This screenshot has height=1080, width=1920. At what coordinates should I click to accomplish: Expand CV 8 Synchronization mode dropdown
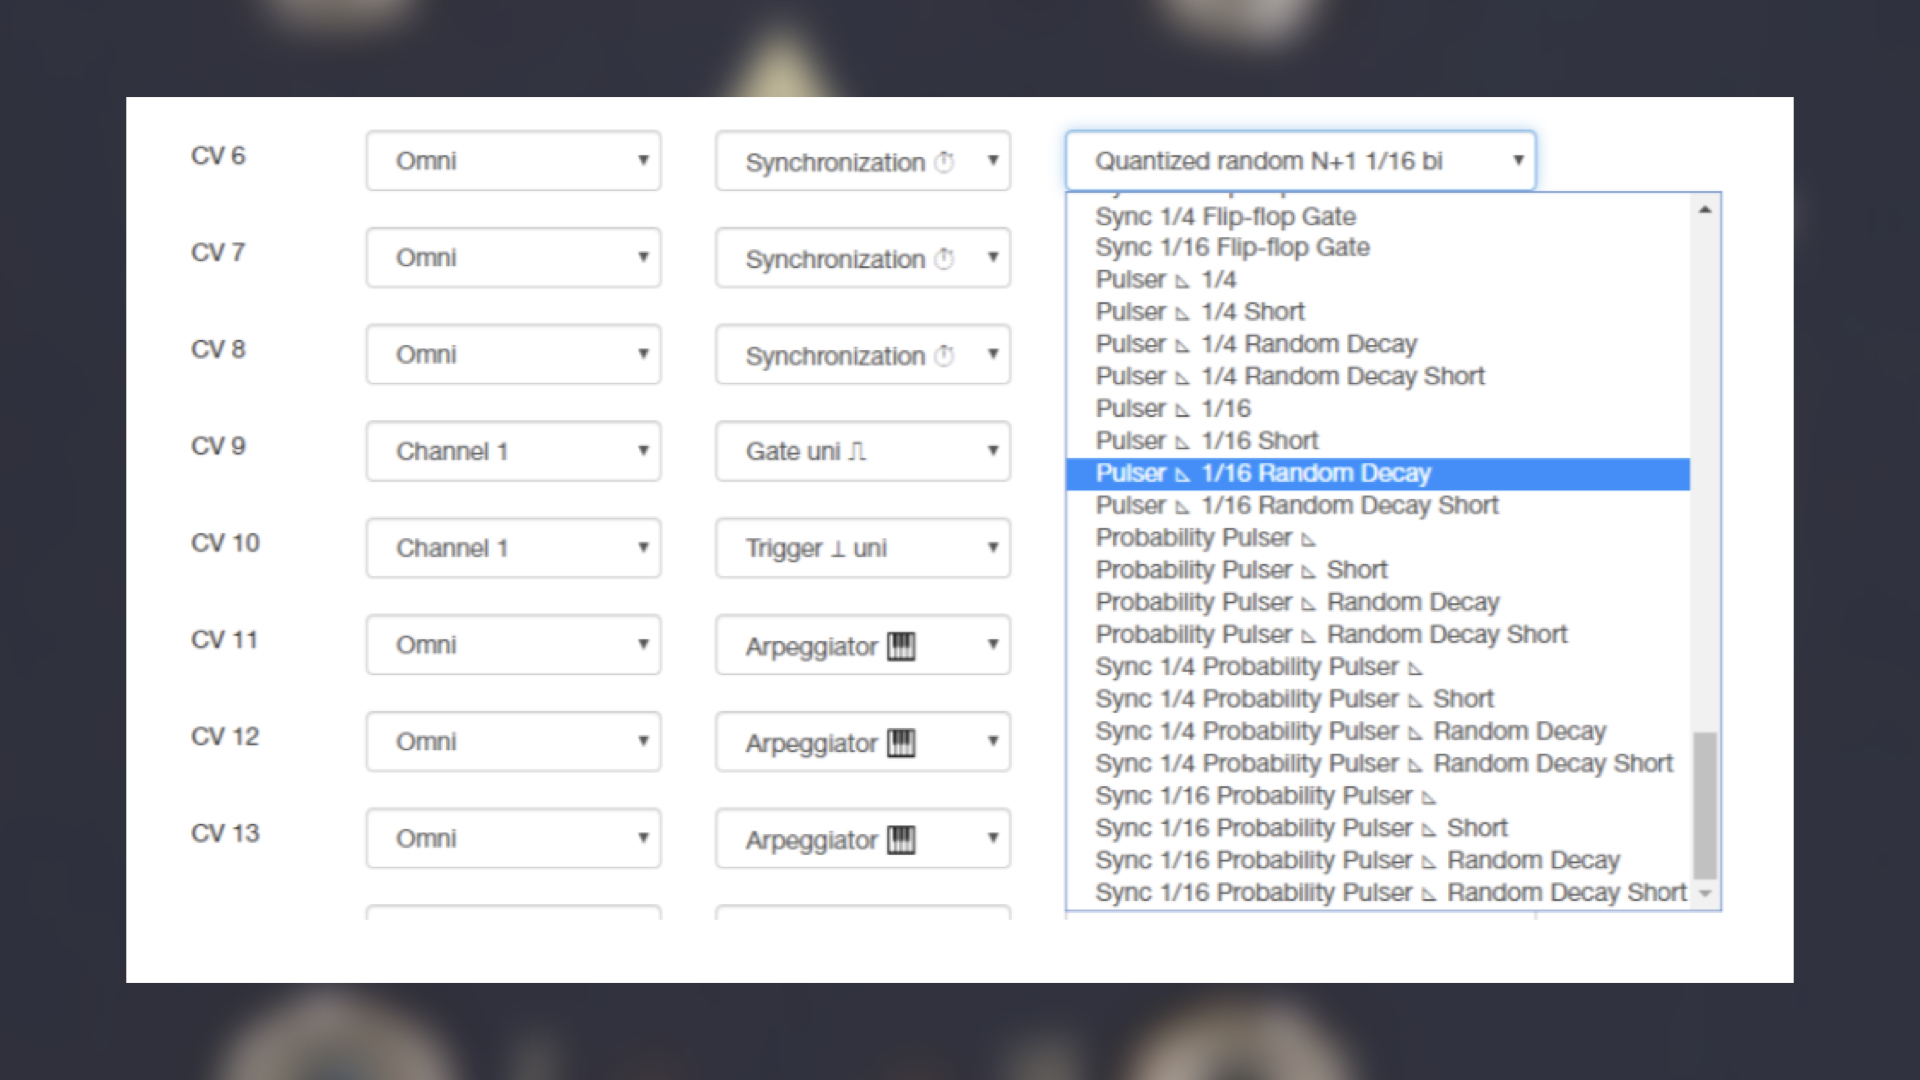pos(863,354)
